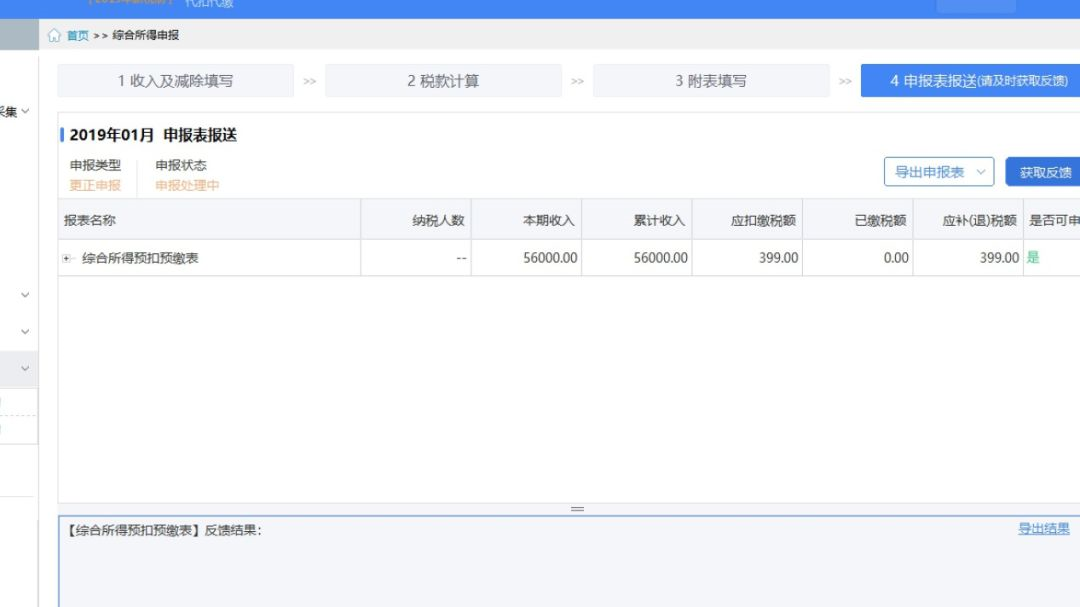Switch to step 2 税款计算
Viewport: 1080px width, 607px height.
pos(443,81)
